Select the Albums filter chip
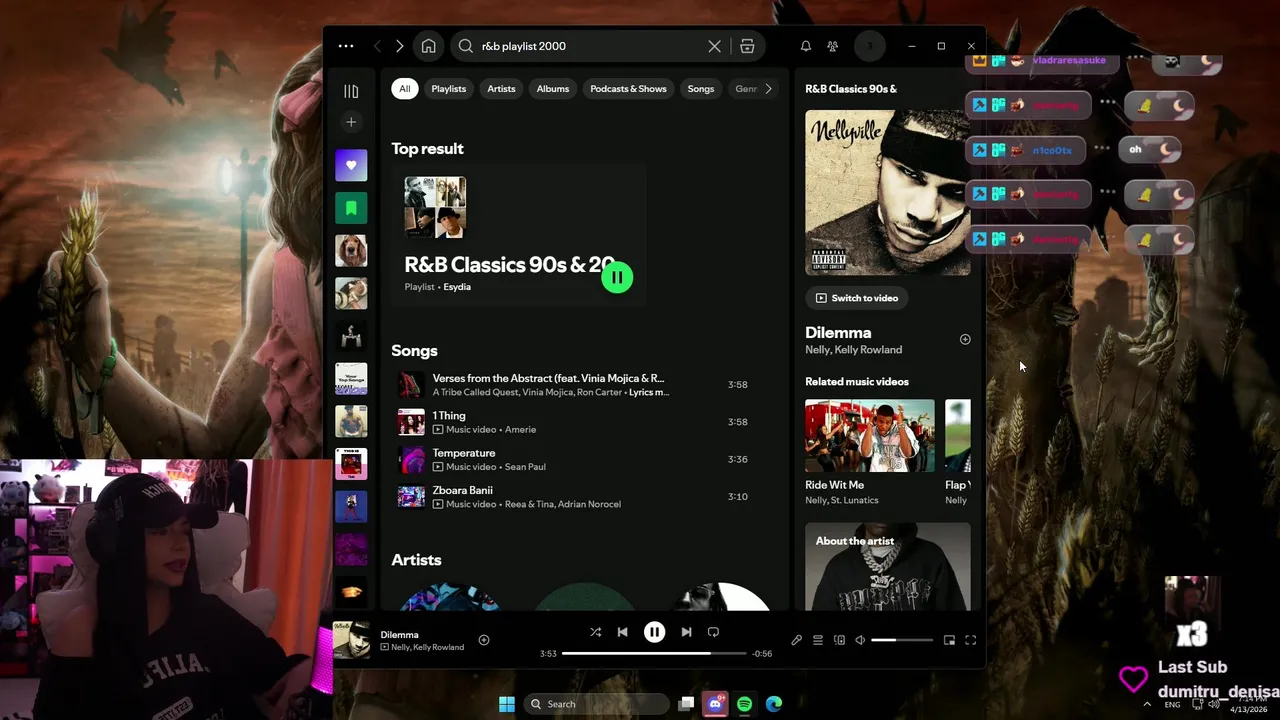 552,89
